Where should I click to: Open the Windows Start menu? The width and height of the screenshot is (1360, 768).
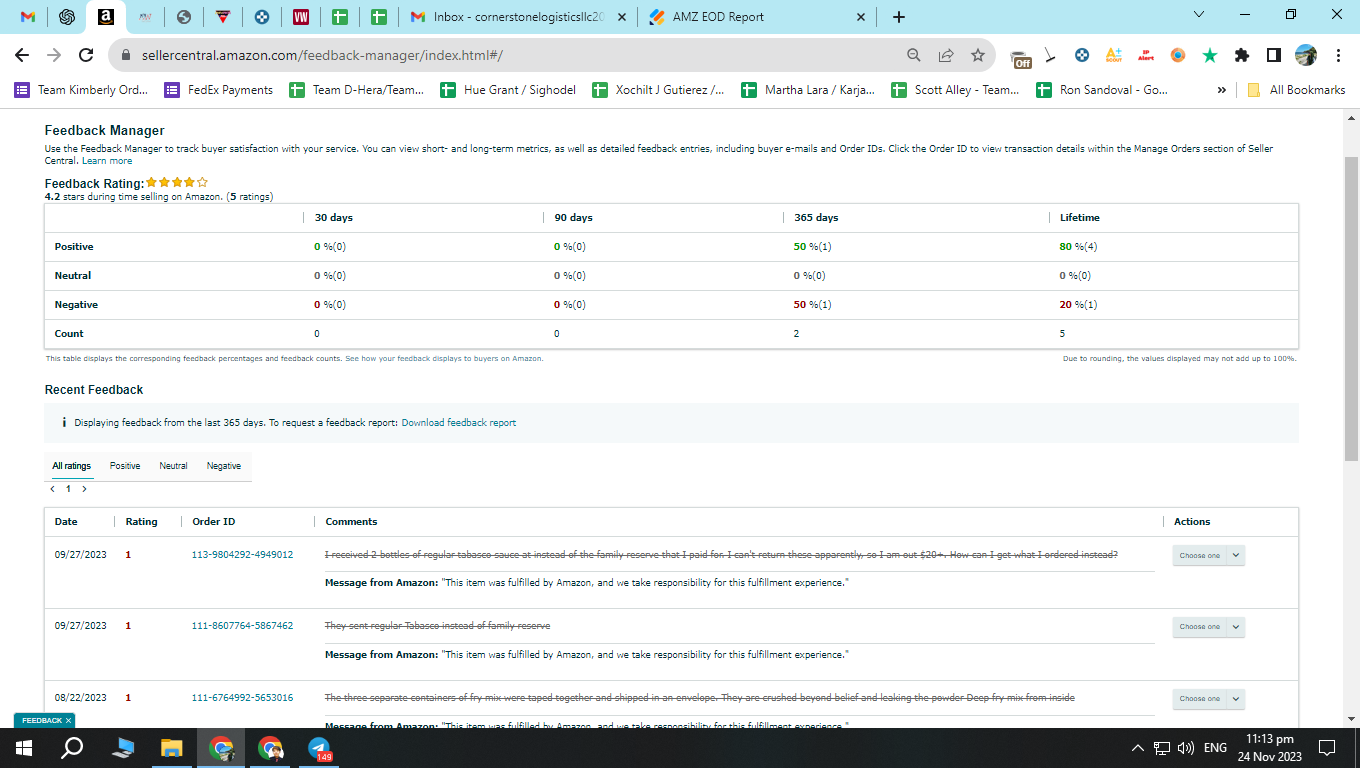point(23,748)
